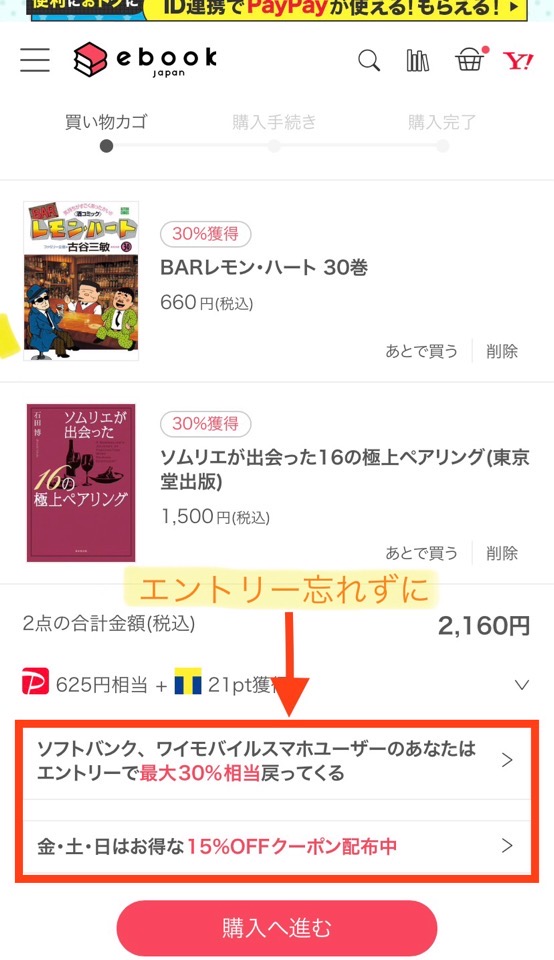Open the SoftBank 最大30%相当 entry row
554x960 pixels.
[x=277, y=761]
